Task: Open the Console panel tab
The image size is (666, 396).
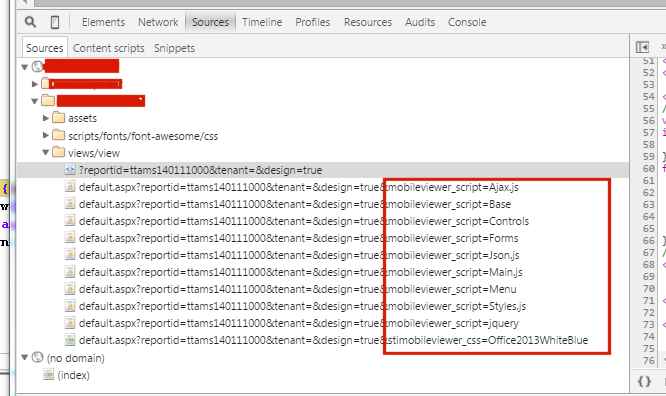Action: coord(467,22)
